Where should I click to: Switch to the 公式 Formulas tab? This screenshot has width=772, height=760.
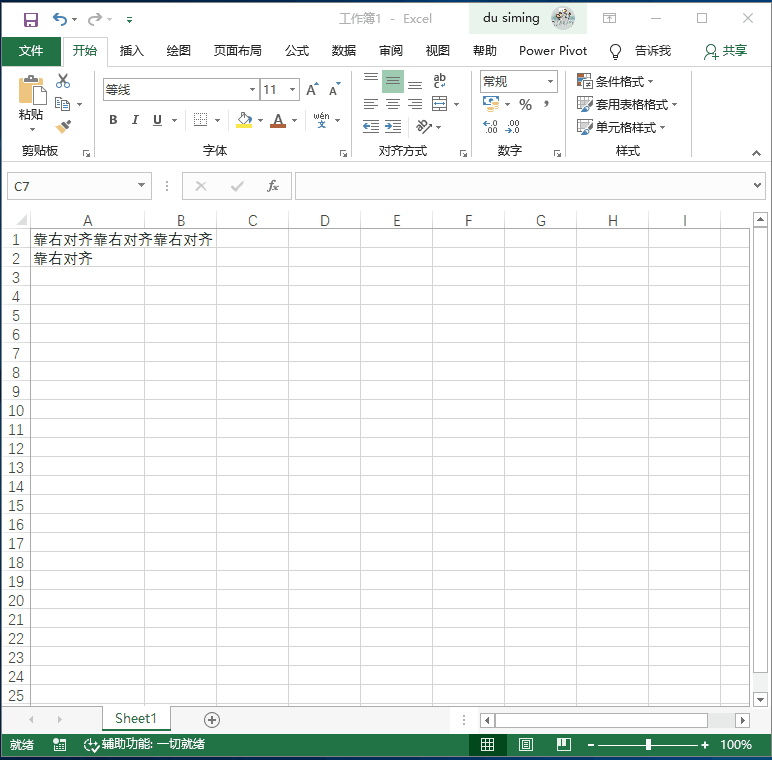pyautogui.click(x=297, y=51)
